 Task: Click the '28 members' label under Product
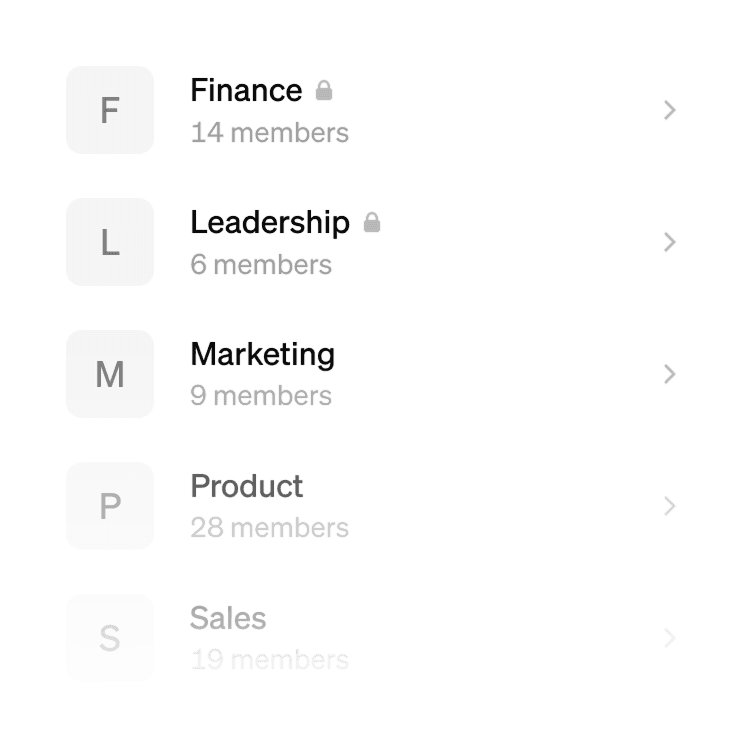[269, 528]
